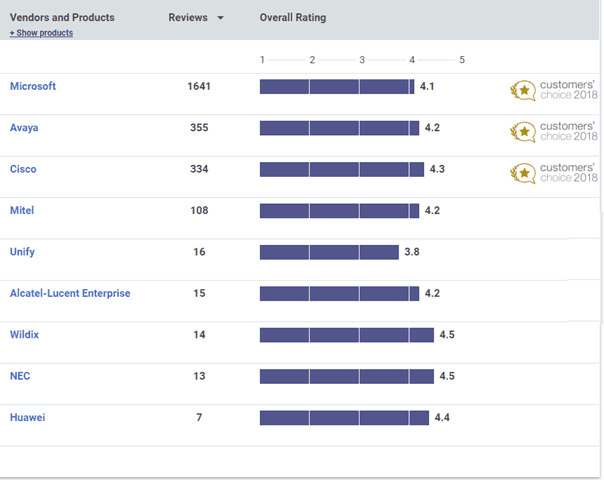
Task: Open the Alcatel-Lucent Enterprise link
Action: click(70, 293)
